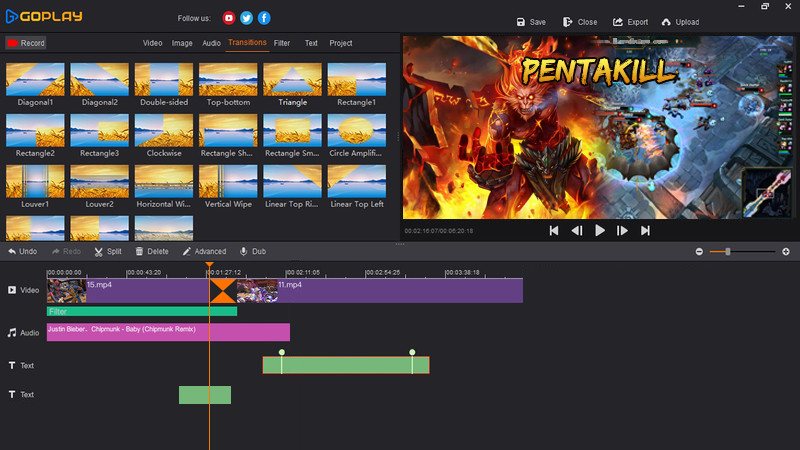Step forward one frame

click(622, 231)
